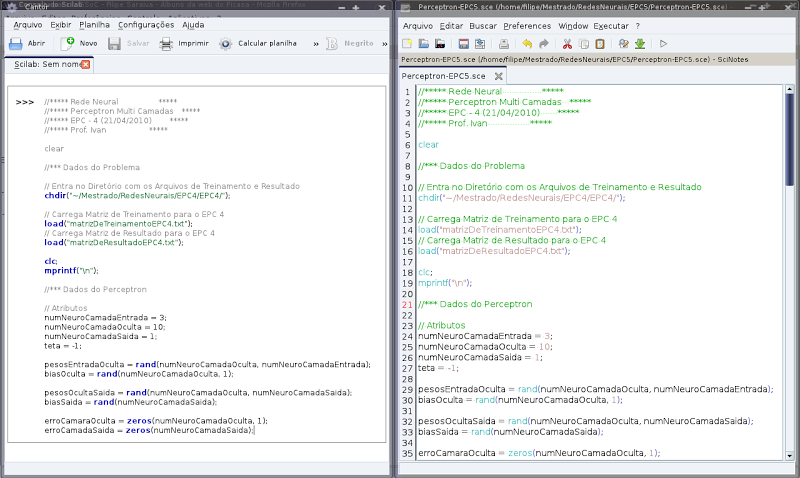The image size is (800, 478).
Task: Expand Cantor toolbar overflow chevron after Calcular planilha
Action: pyautogui.click(x=316, y=44)
